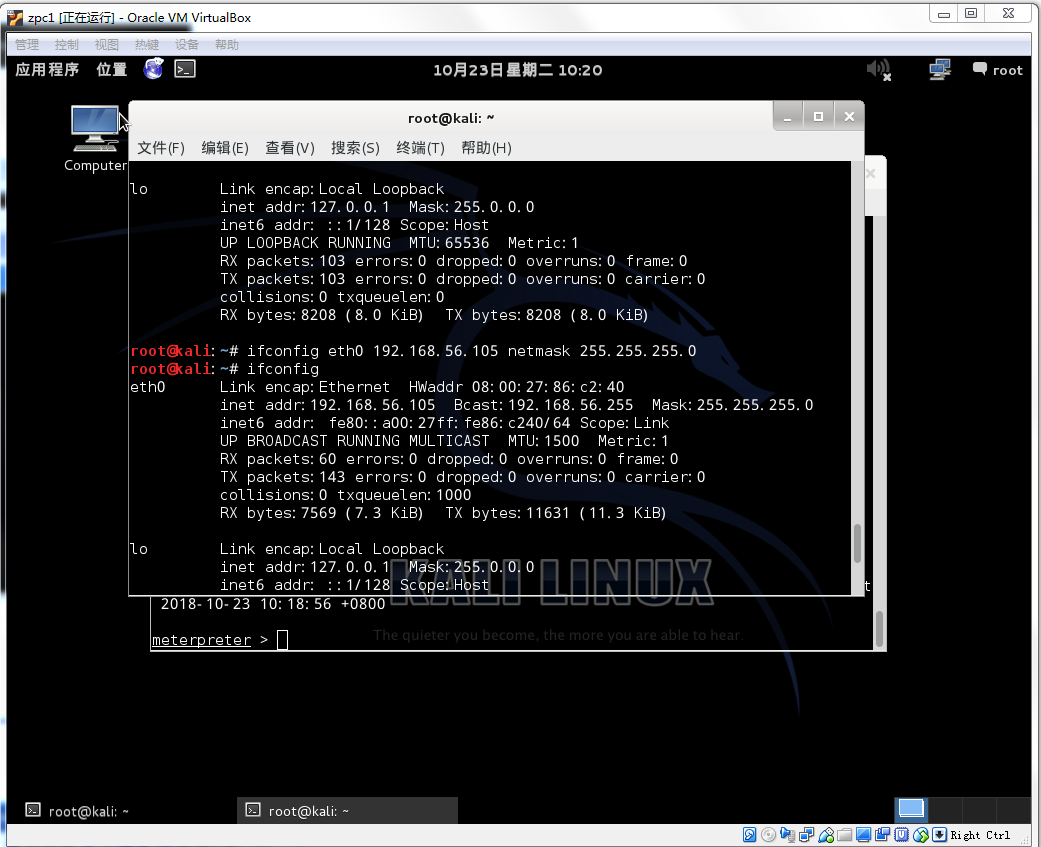Open terminal 查看(V) menu
Screen dimensions: 1041x847
click(x=290, y=147)
